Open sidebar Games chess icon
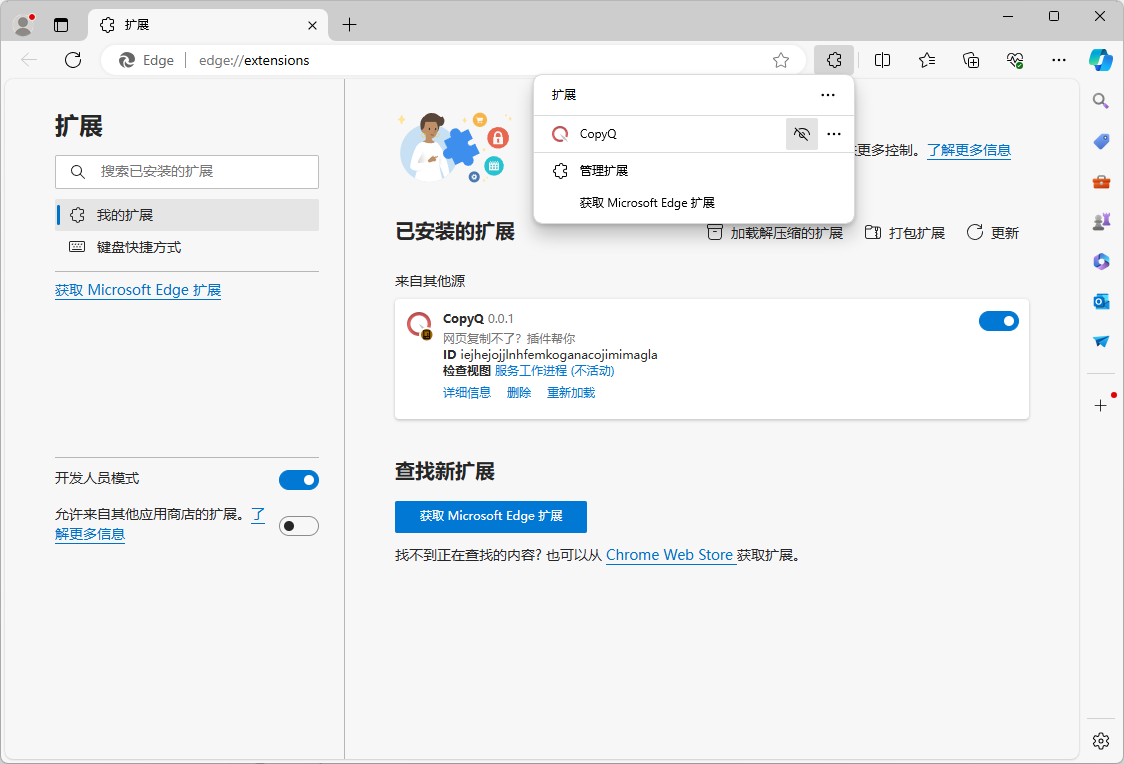The height and width of the screenshot is (764, 1124). click(1101, 221)
